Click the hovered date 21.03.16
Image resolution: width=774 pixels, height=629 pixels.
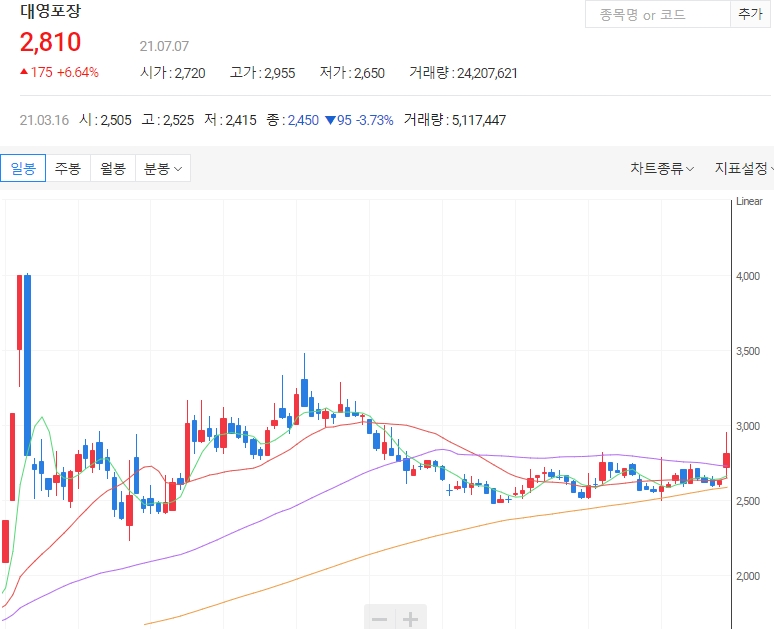(x=44, y=120)
